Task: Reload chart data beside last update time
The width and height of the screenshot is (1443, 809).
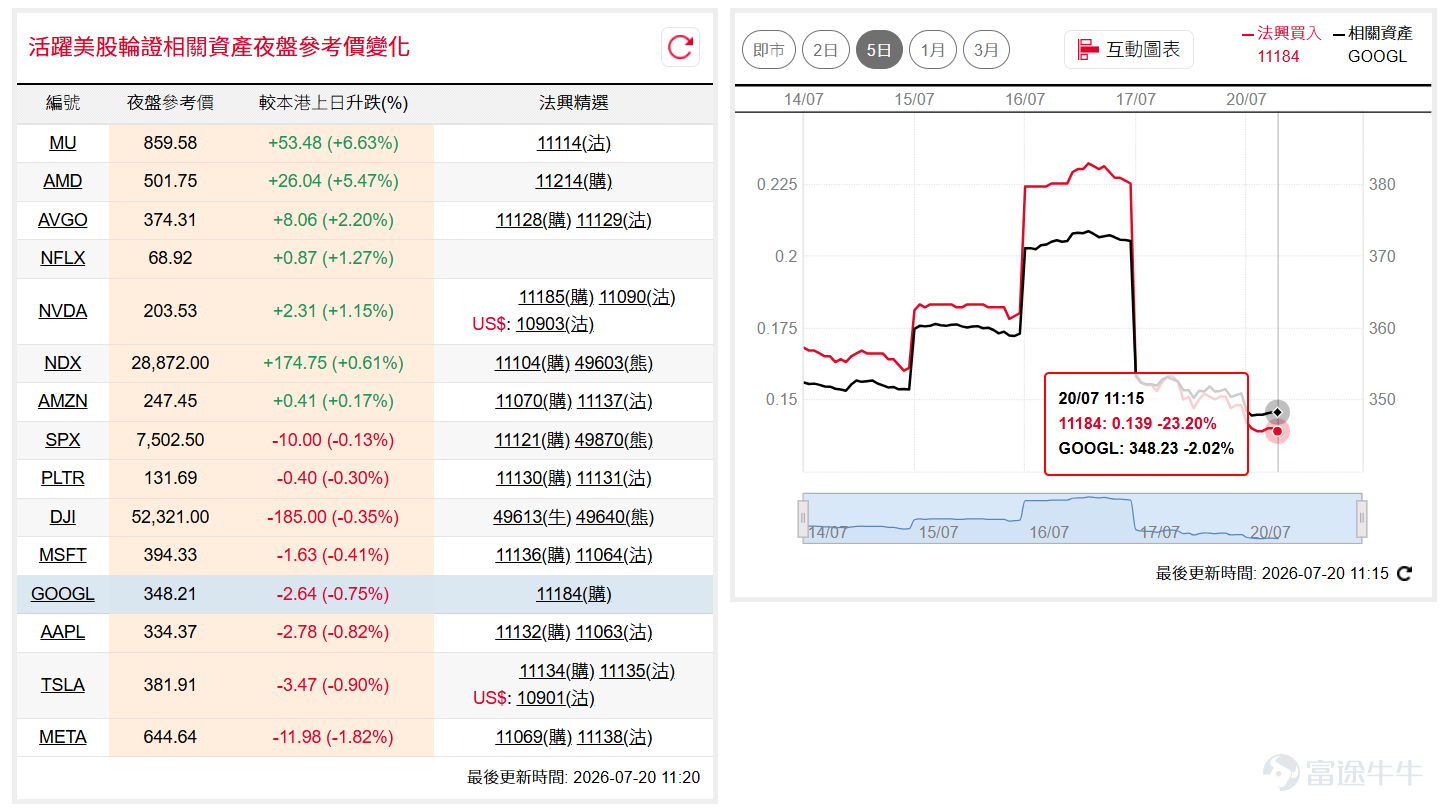Action: [x=1404, y=573]
